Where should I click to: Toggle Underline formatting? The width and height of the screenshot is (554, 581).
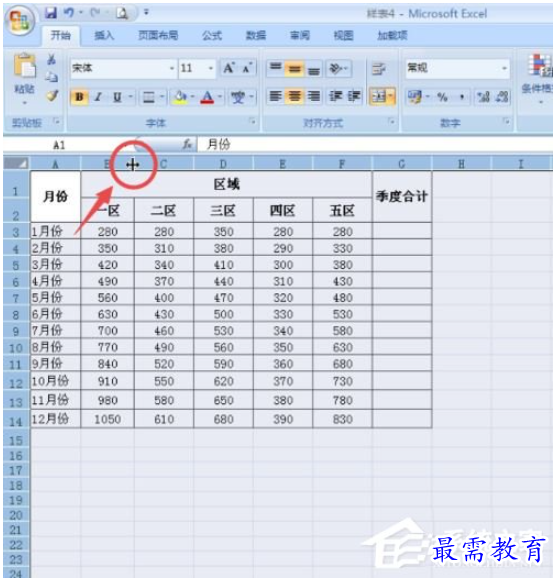(117, 97)
